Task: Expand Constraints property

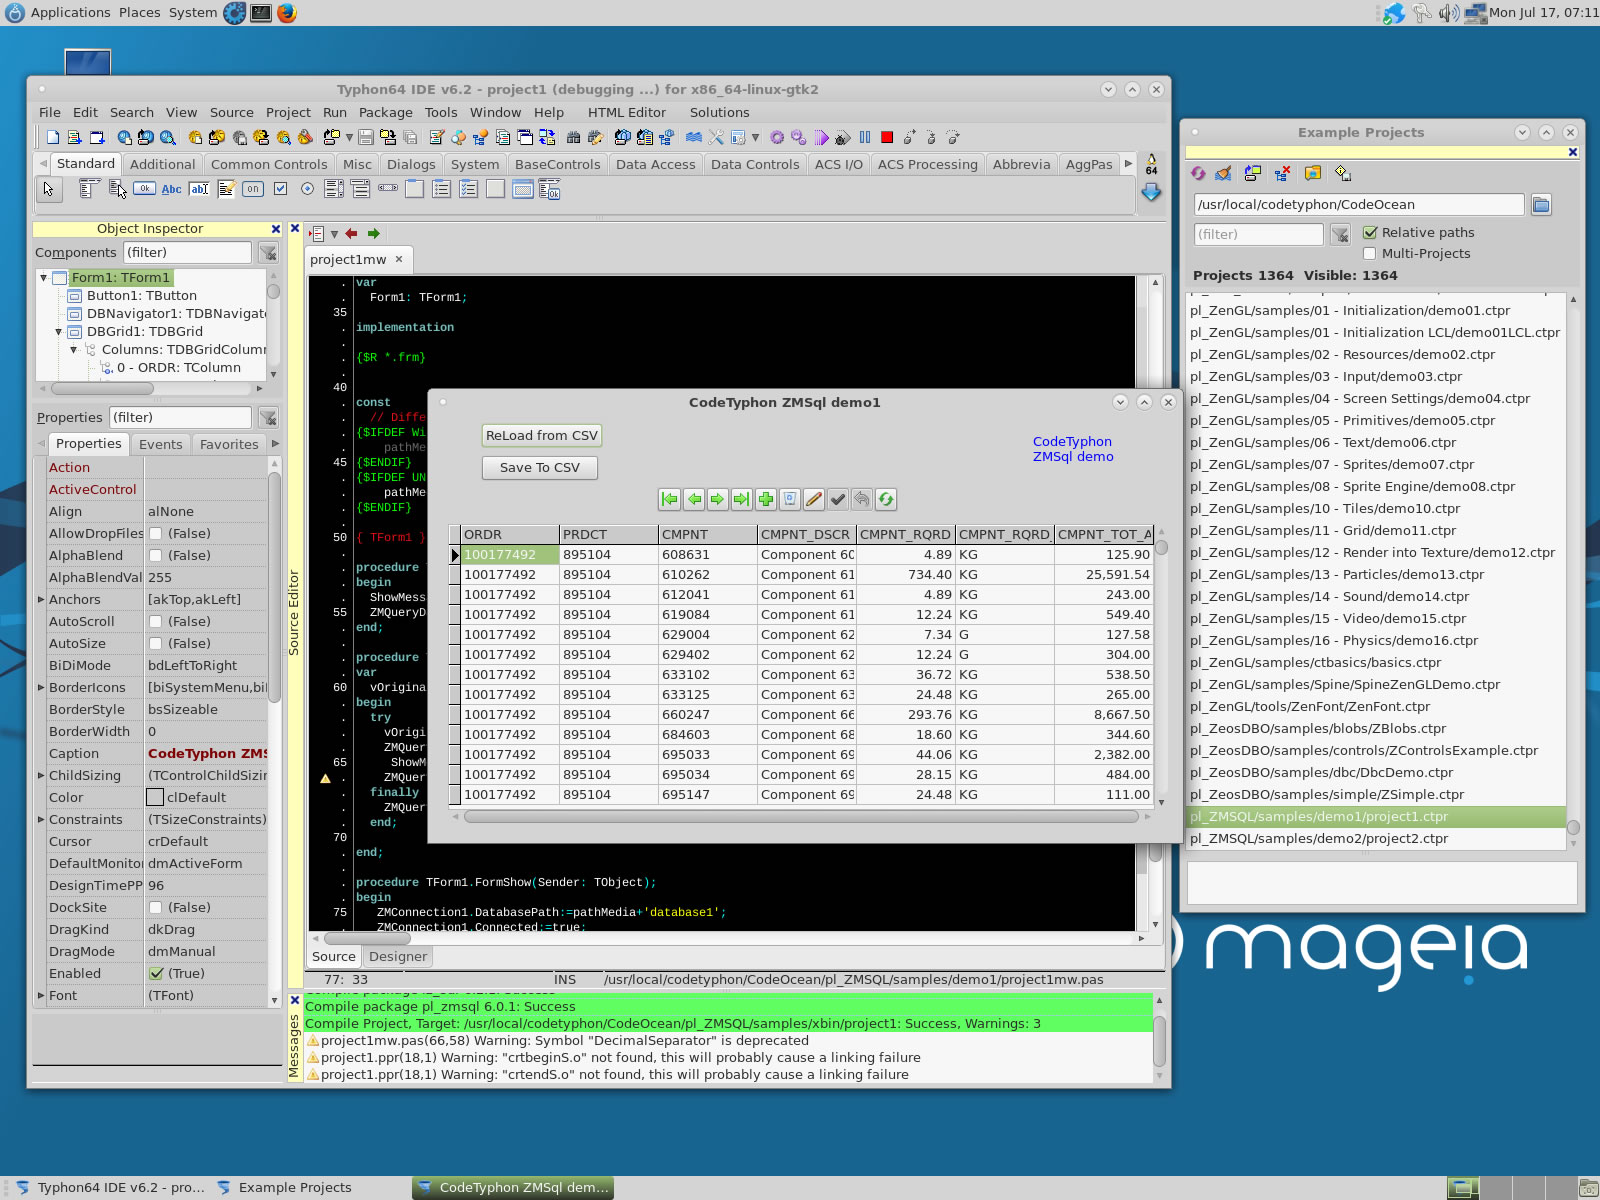Action: [x=41, y=819]
